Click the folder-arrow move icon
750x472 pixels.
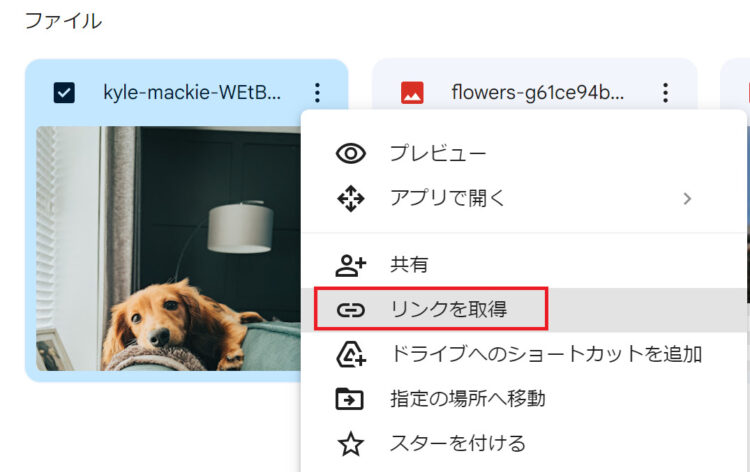pyautogui.click(x=350, y=399)
